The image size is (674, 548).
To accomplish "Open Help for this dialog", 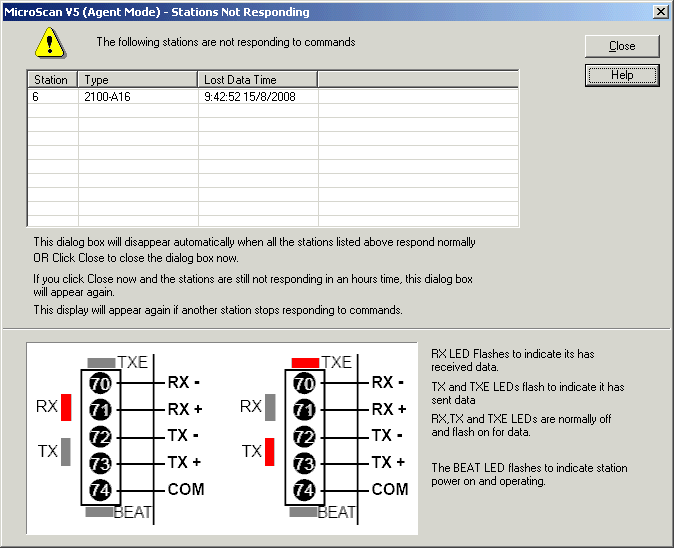I will (x=622, y=75).
